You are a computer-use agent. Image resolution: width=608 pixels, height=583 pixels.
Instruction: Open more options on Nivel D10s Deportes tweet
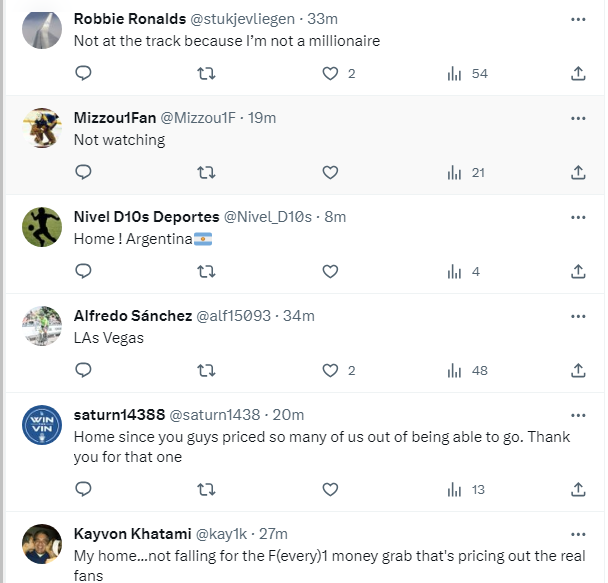(x=578, y=217)
